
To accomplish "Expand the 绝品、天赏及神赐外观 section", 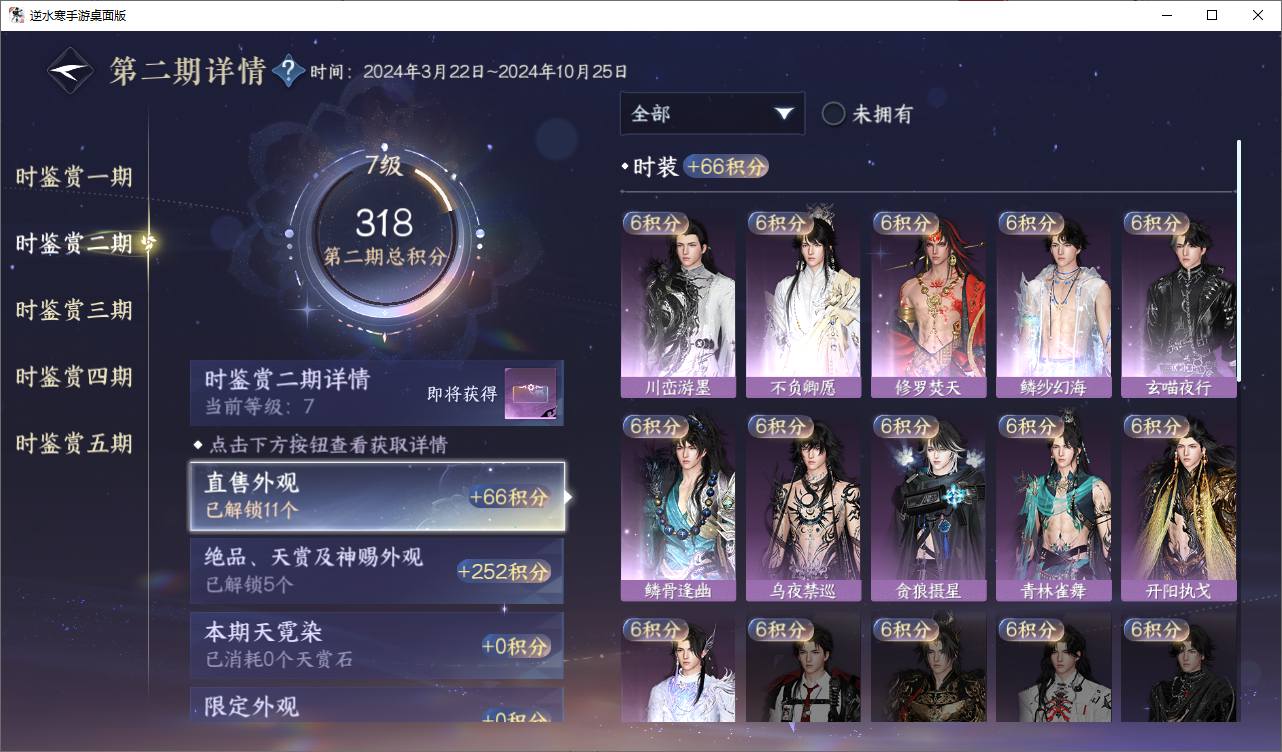I will coord(377,571).
